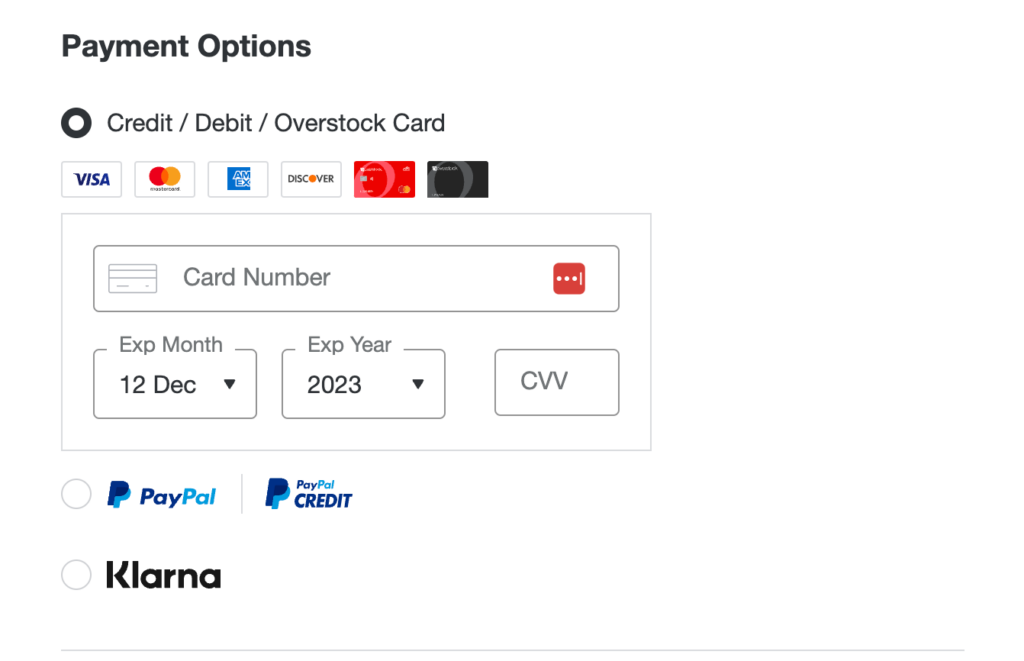This screenshot has width=1024, height=661.
Task: Enable the Klarna payment option
Action: (76, 574)
